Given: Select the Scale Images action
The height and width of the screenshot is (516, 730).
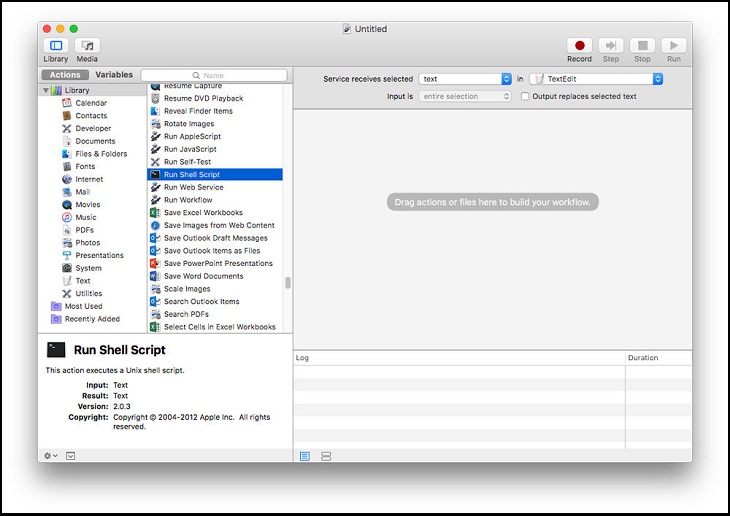Looking at the screenshot, I should tap(215, 289).
